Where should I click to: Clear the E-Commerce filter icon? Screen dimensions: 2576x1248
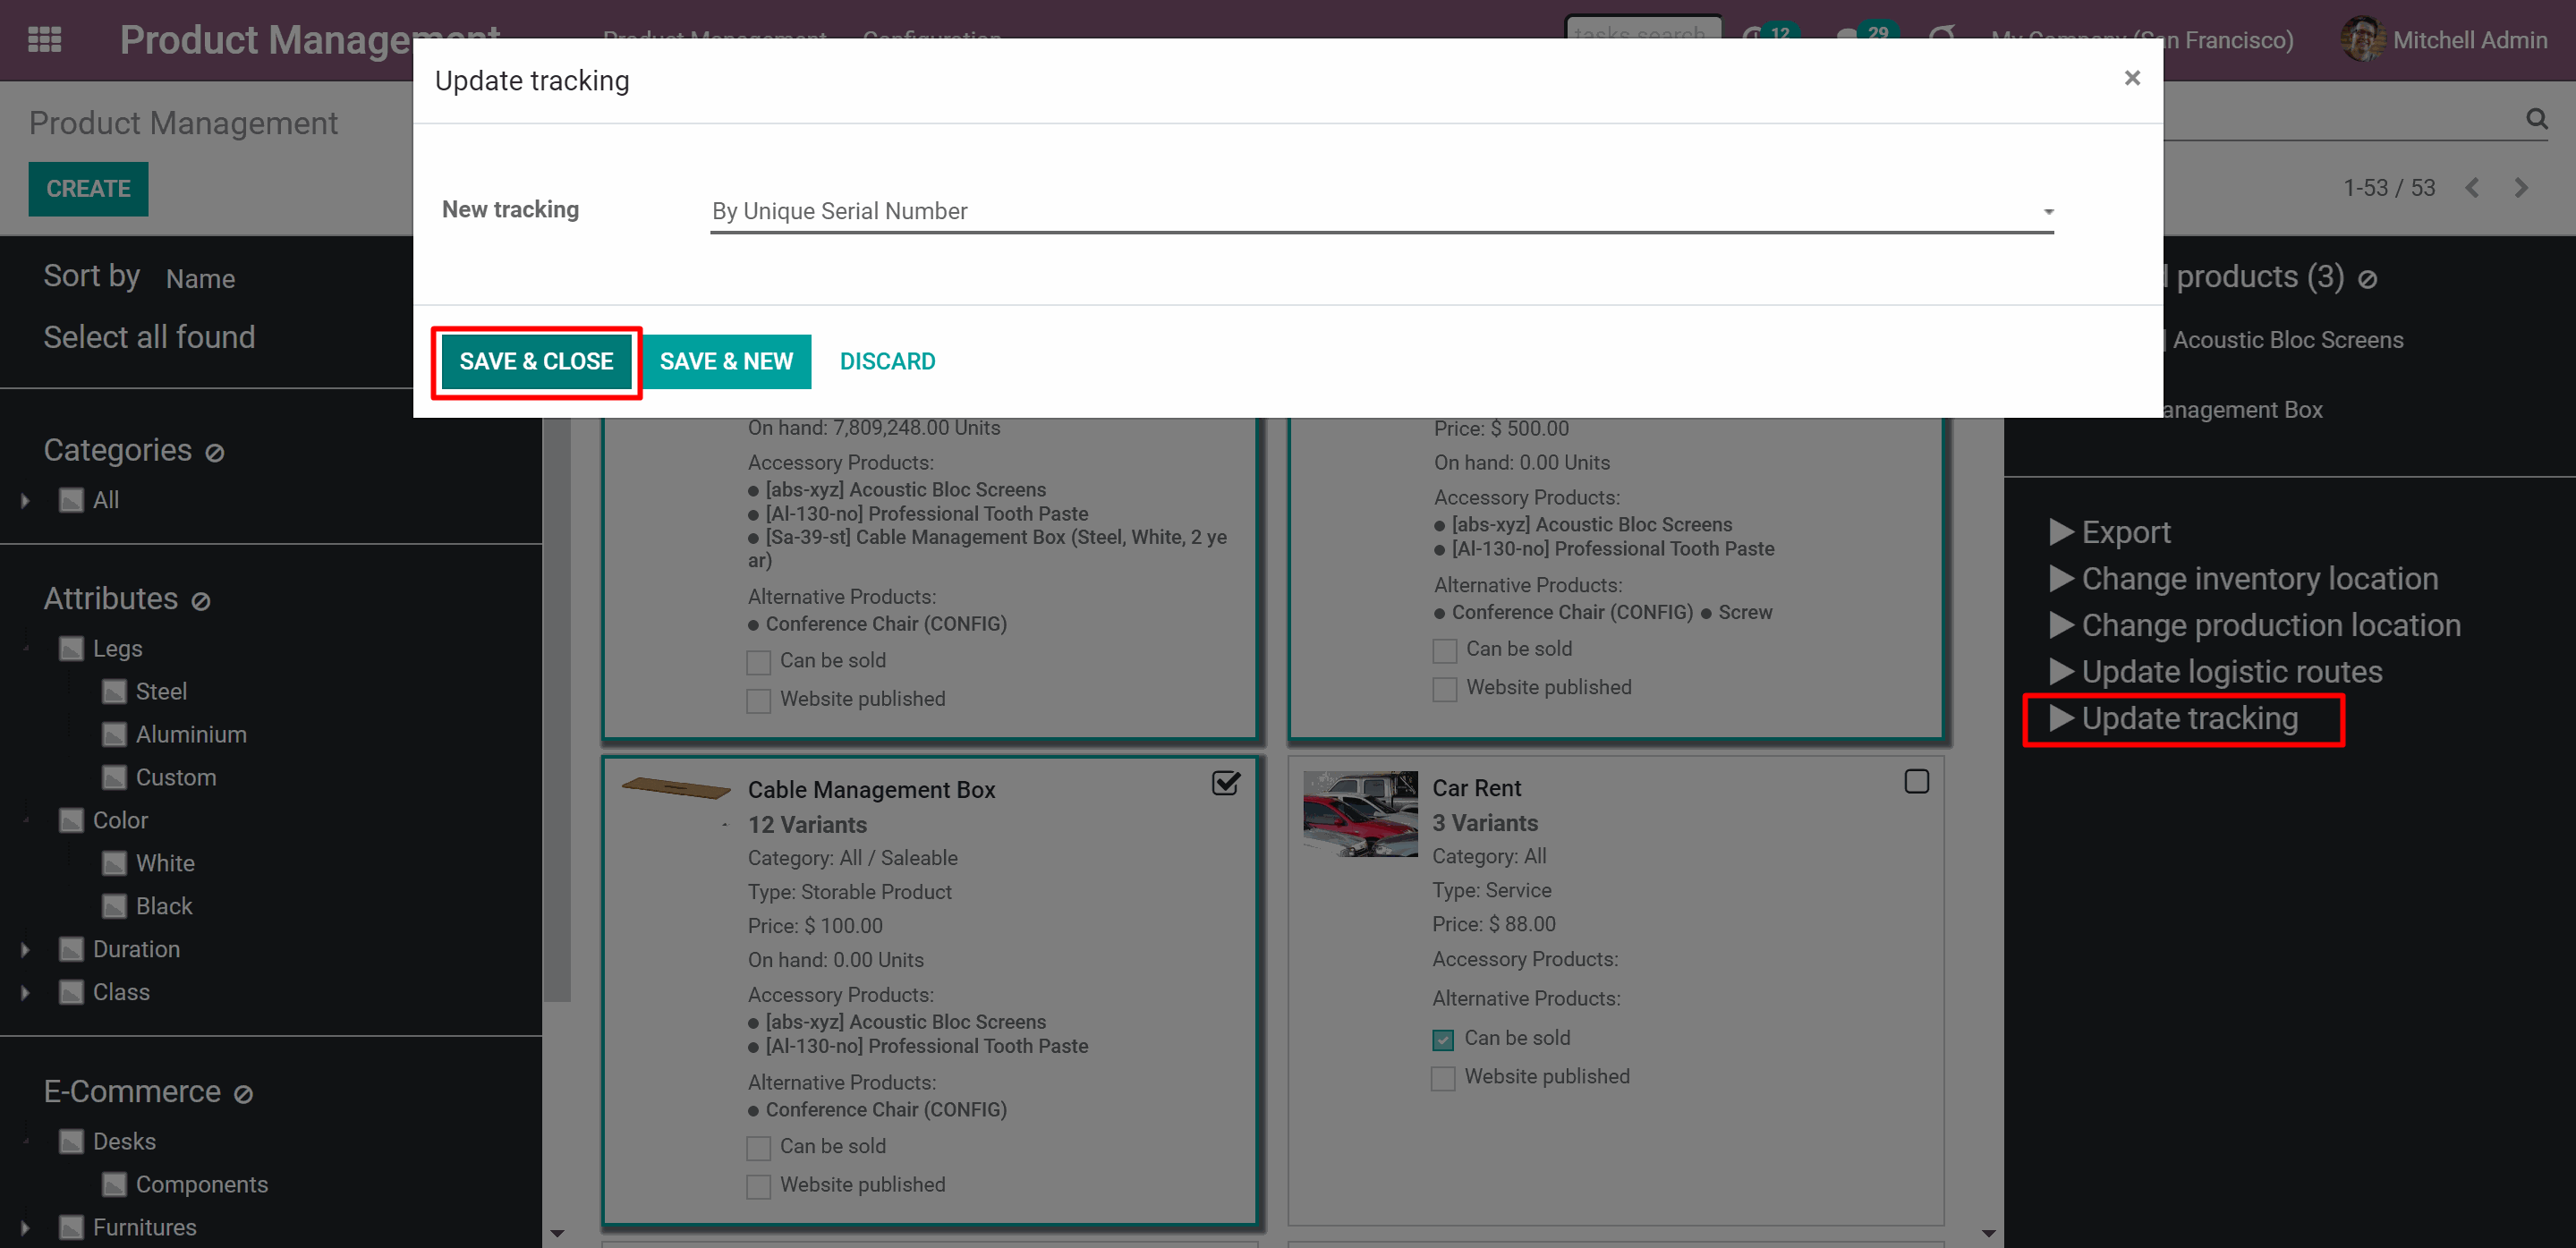coord(243,1094)
